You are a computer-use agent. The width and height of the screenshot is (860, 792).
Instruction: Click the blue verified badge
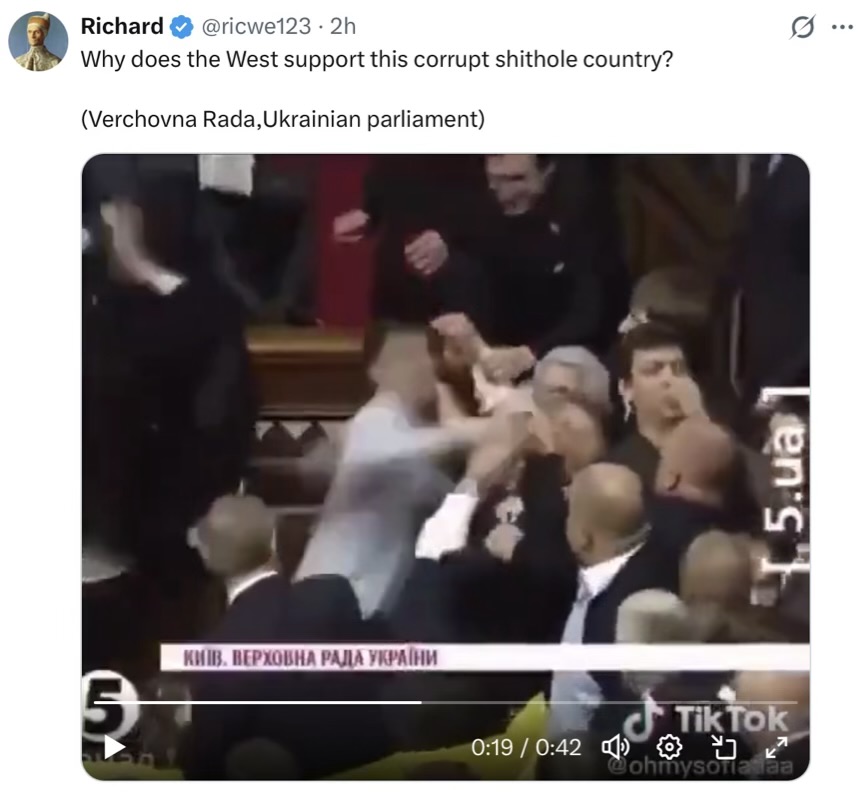[x=182, y=27]
